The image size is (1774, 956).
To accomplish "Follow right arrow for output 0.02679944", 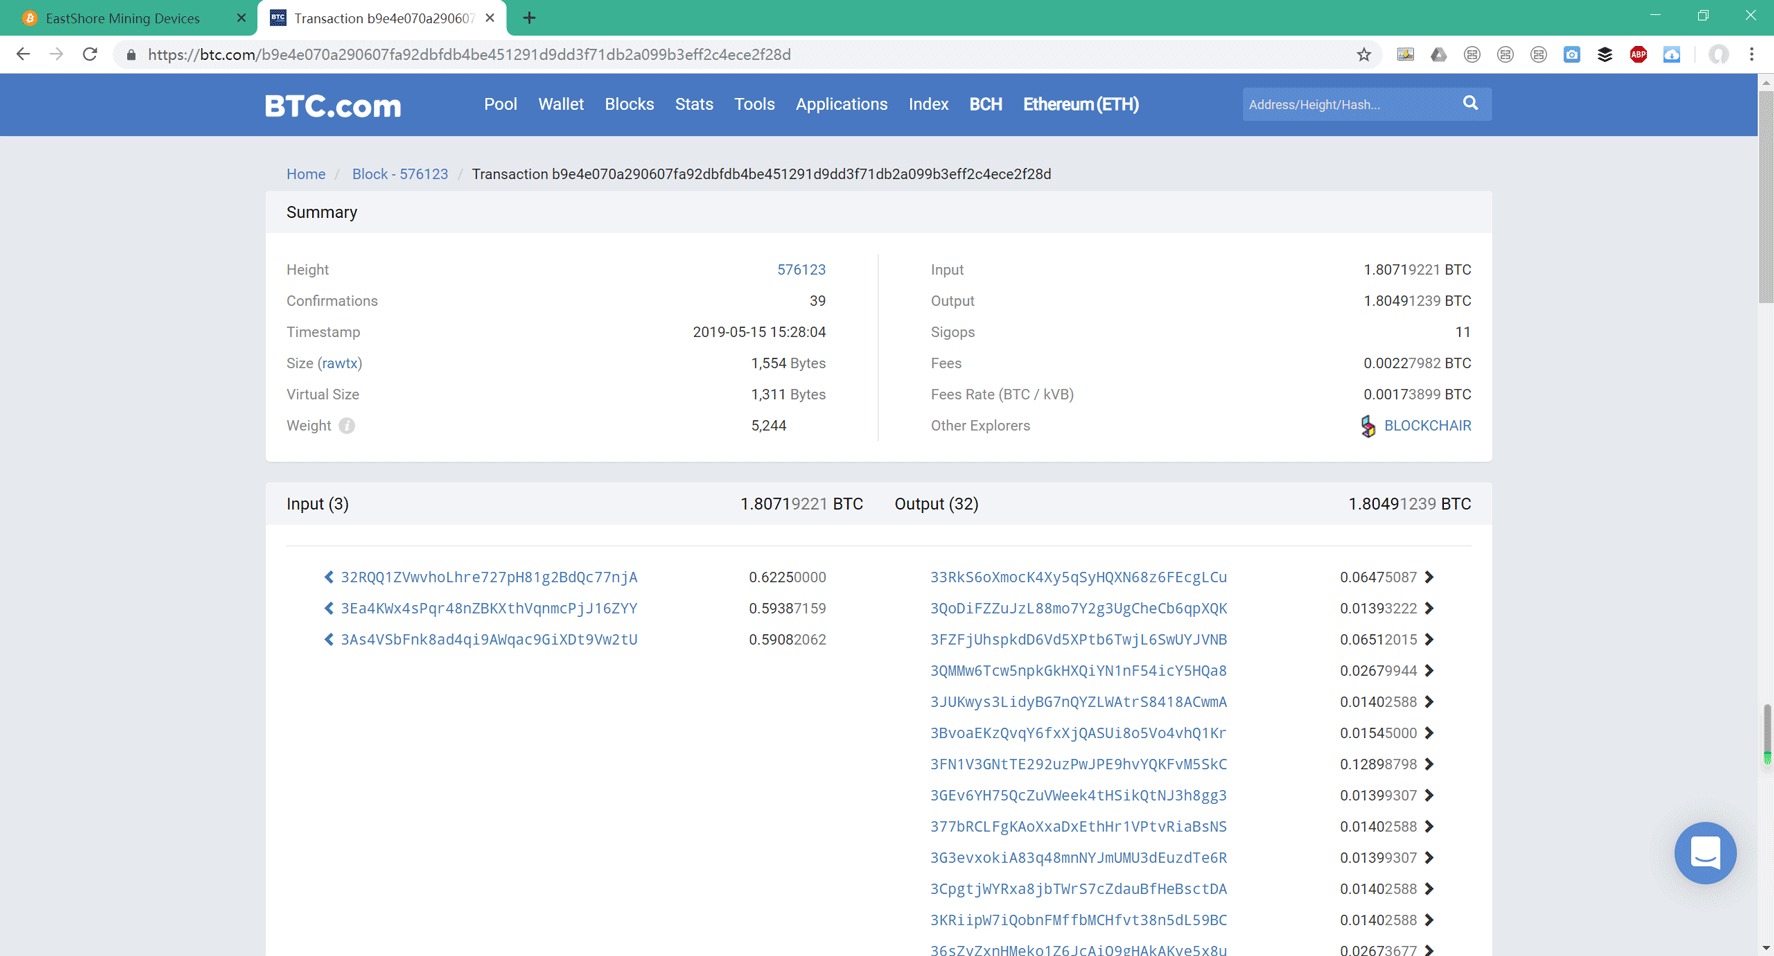I will [1429, 670].
